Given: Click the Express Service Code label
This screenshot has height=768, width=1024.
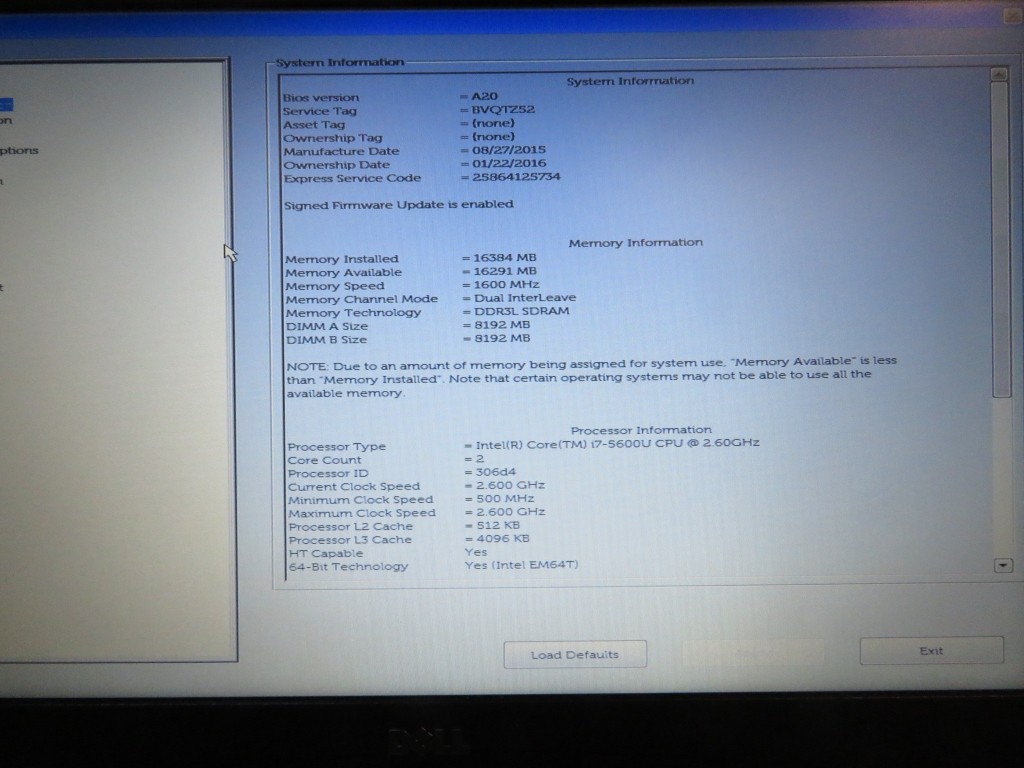Looking at the screenshot, I should [352, 178].
